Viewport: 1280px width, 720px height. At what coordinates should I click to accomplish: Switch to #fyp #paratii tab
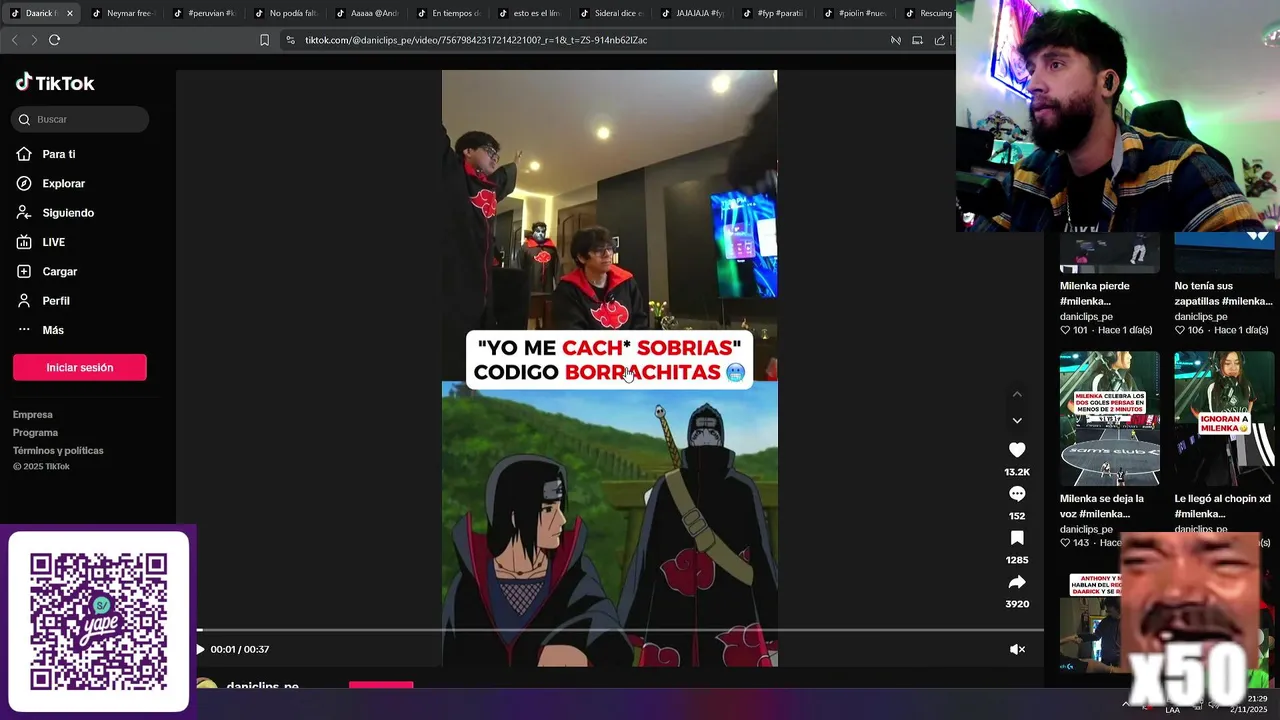(774, 14)
